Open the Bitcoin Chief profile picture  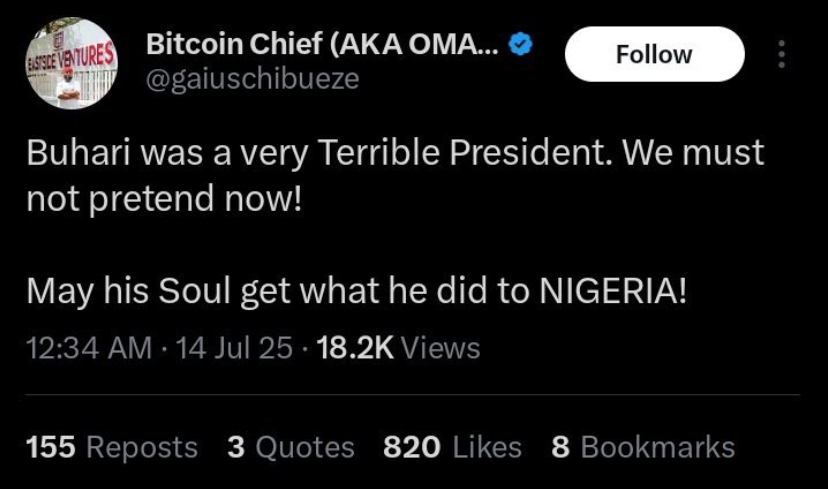[x=69, y=62]
